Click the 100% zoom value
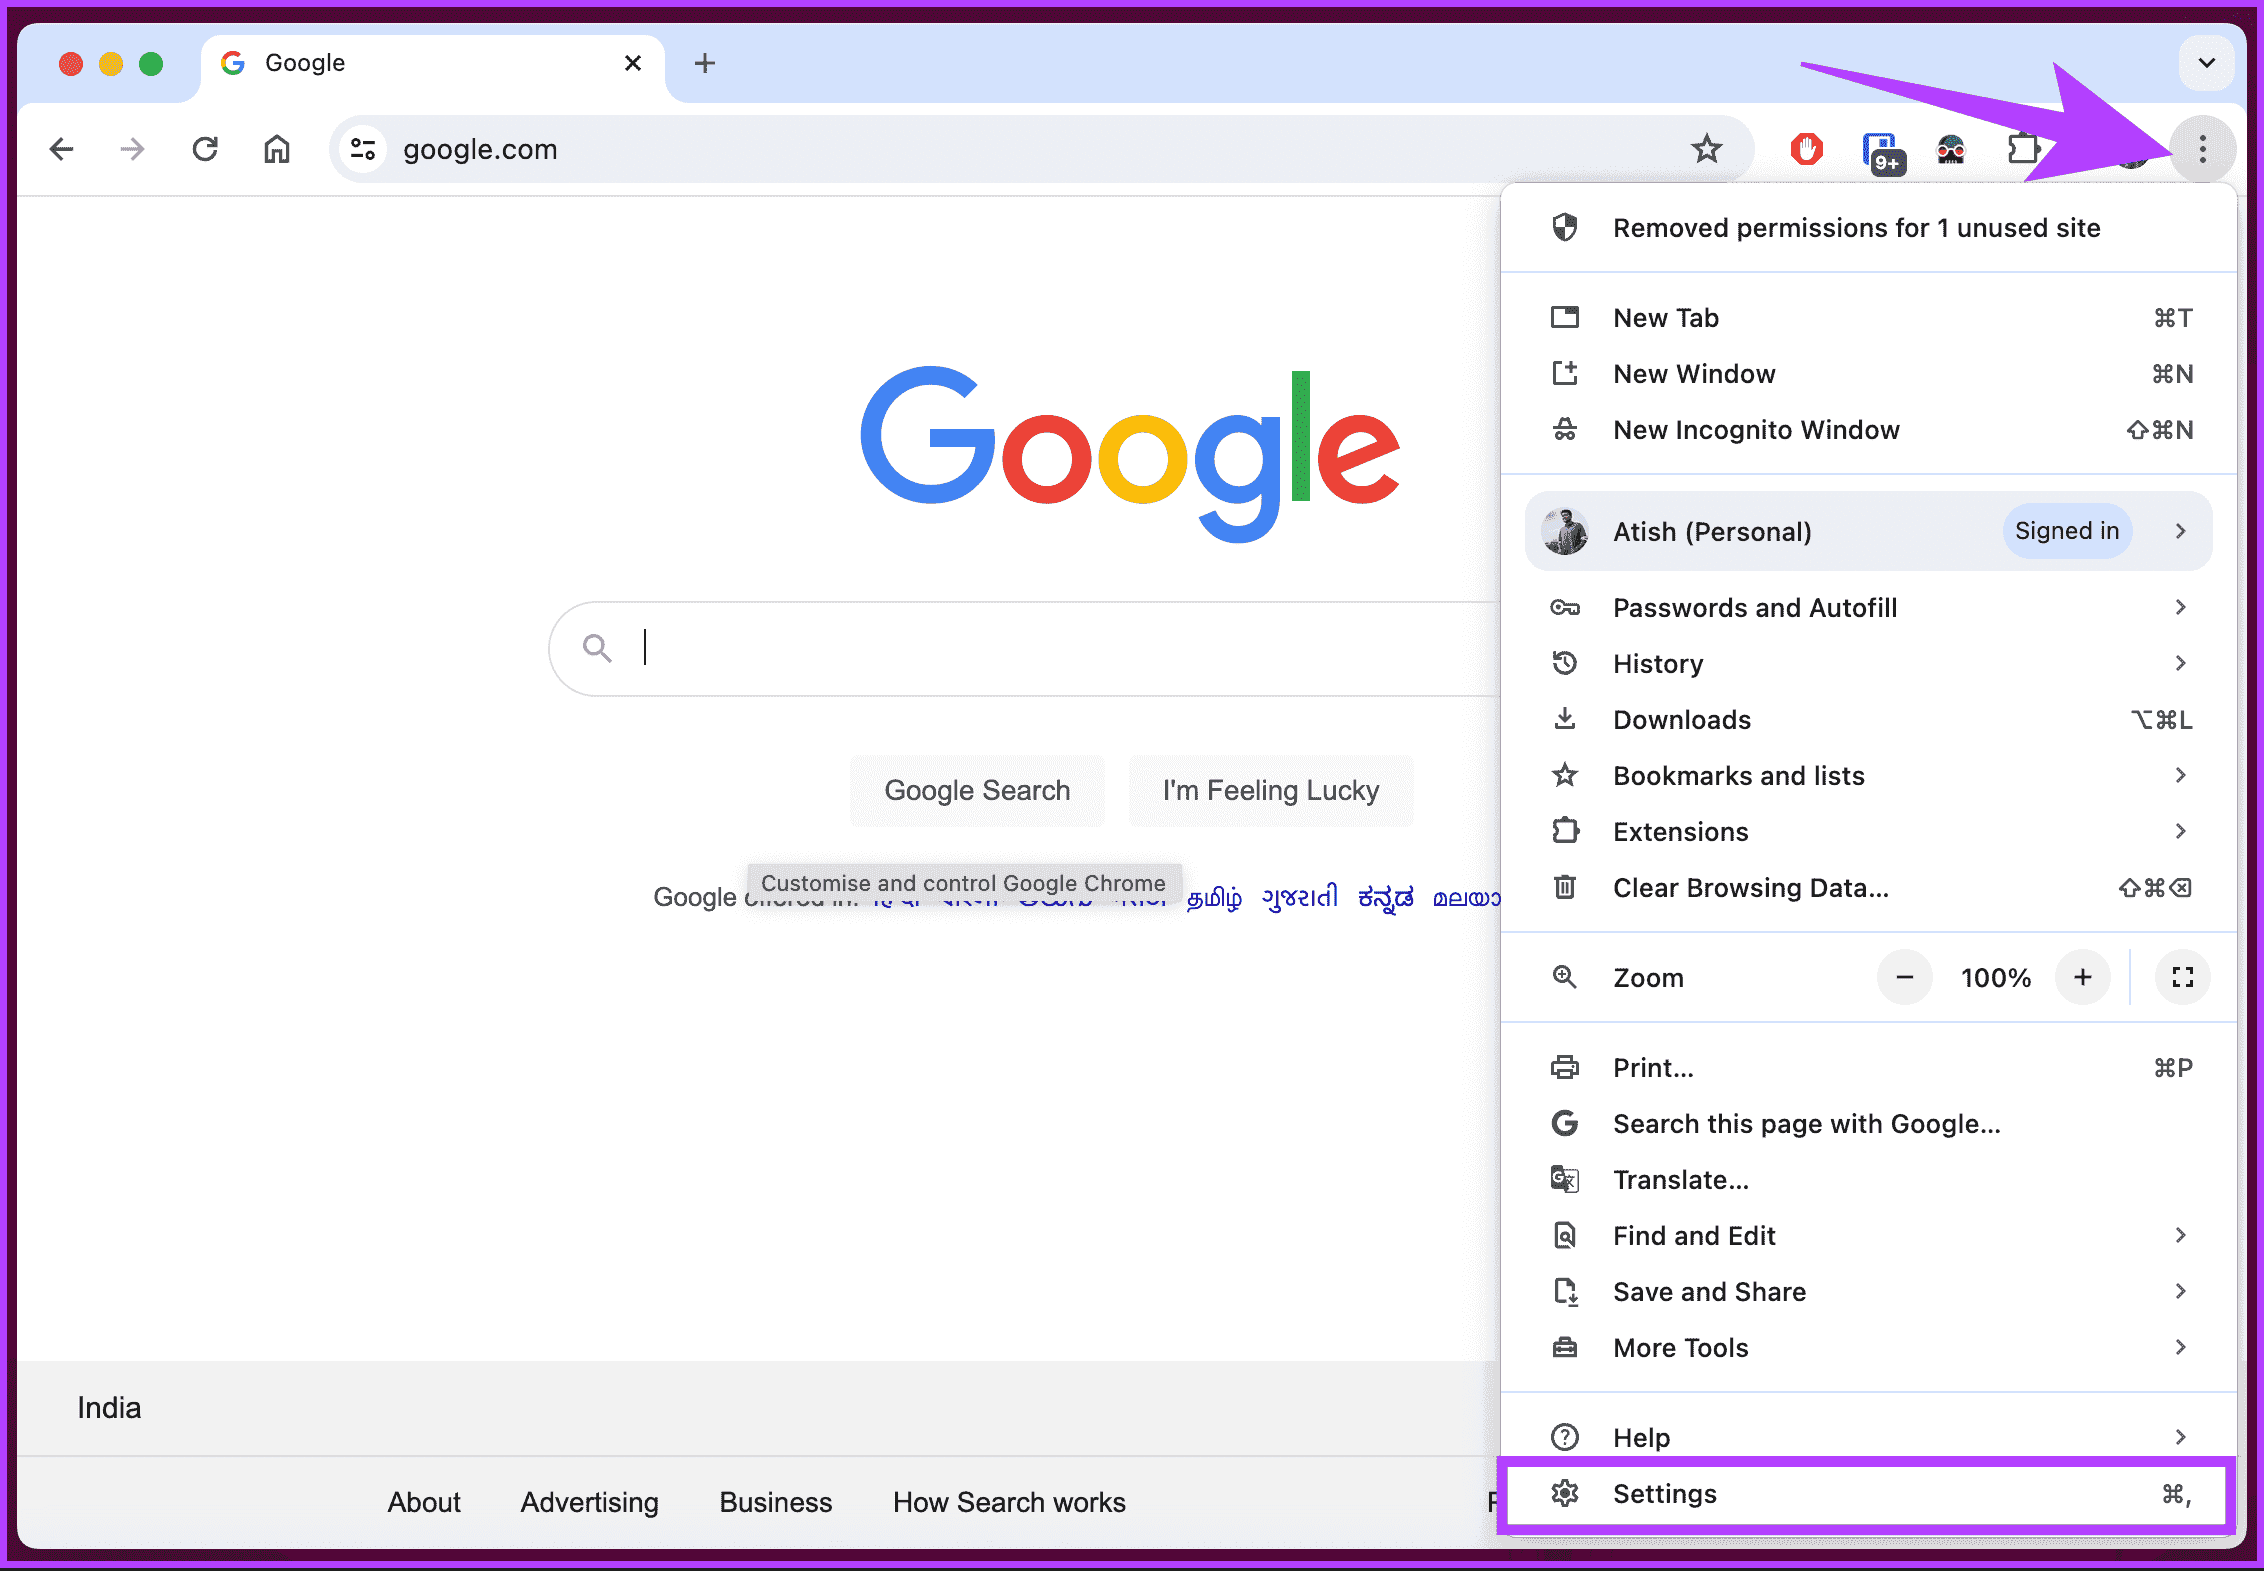The width and height of the screenshot is (2264, 1571). [1996, 978]
